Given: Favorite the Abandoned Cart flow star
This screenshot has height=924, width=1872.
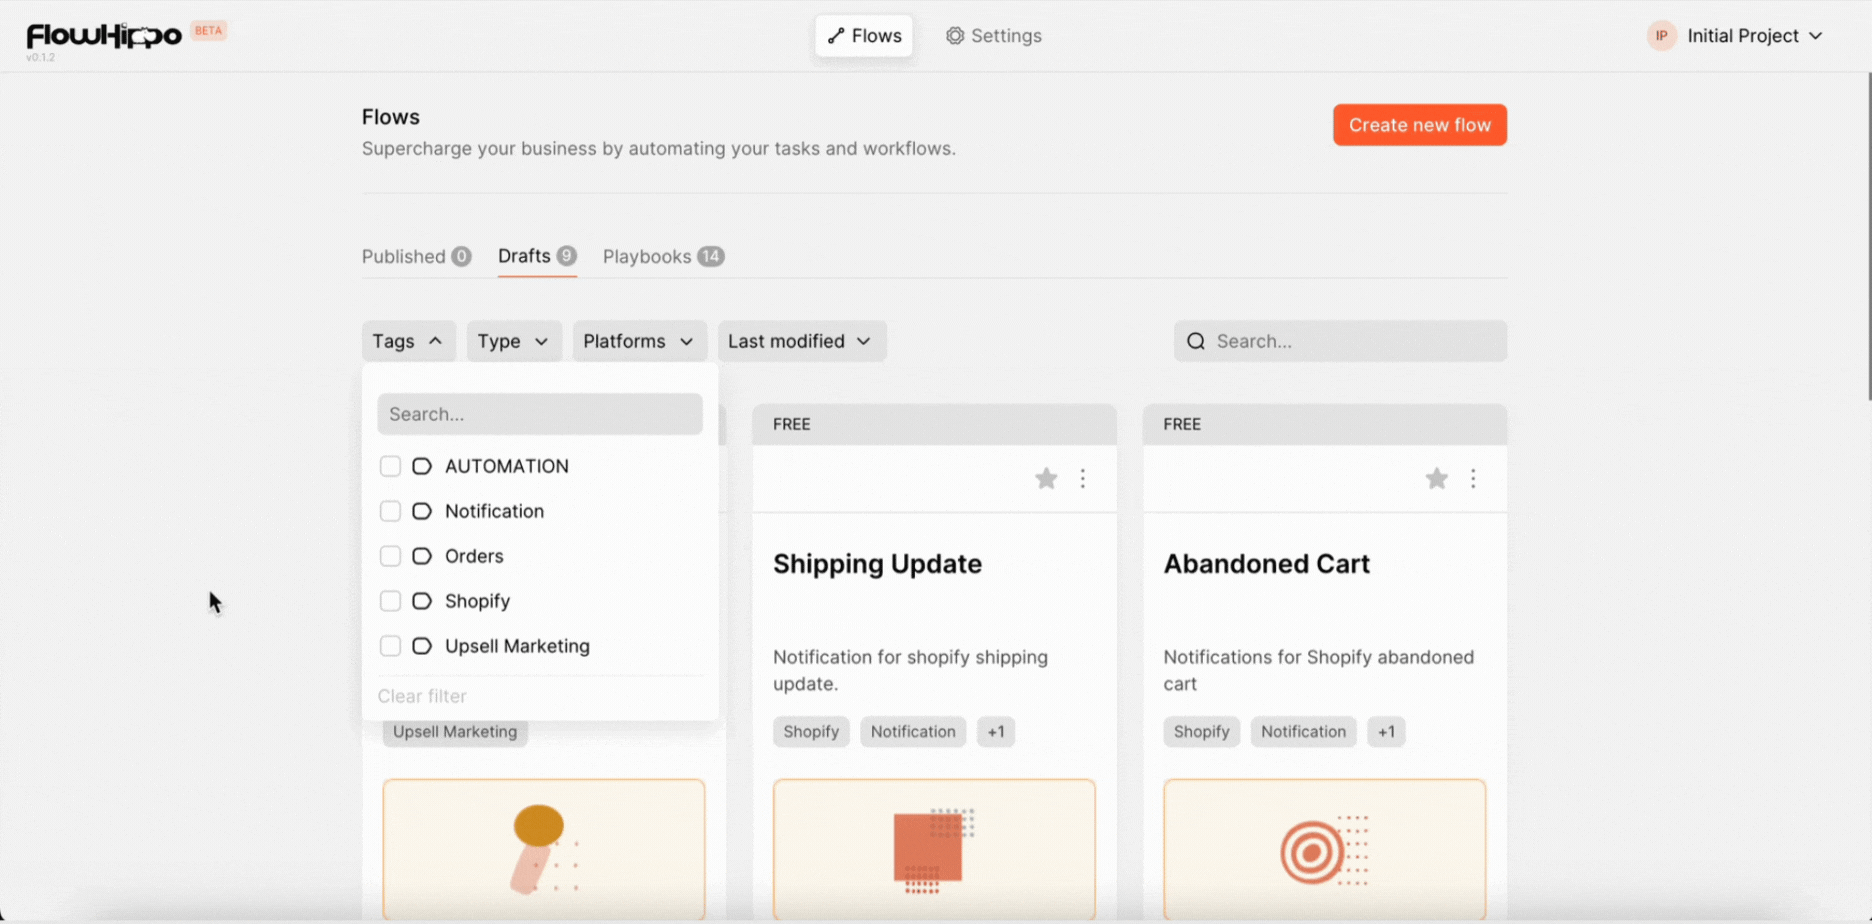Looking at the screenshot, I should click(1436, 479).
